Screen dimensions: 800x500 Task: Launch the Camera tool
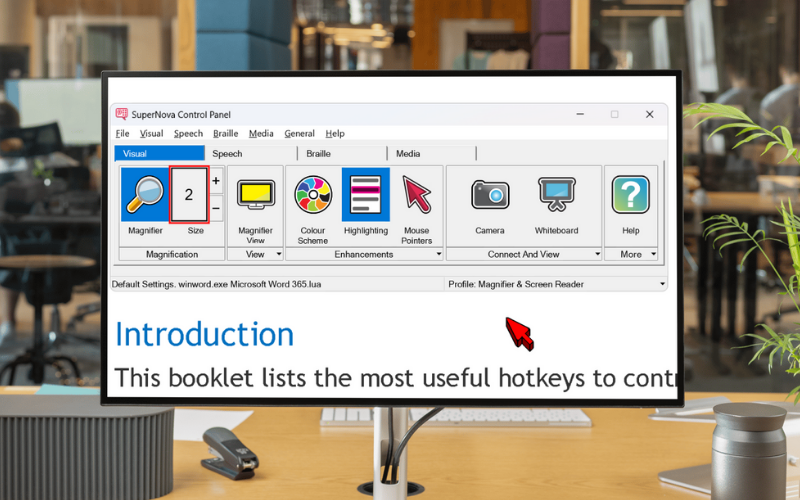point(490,194)
